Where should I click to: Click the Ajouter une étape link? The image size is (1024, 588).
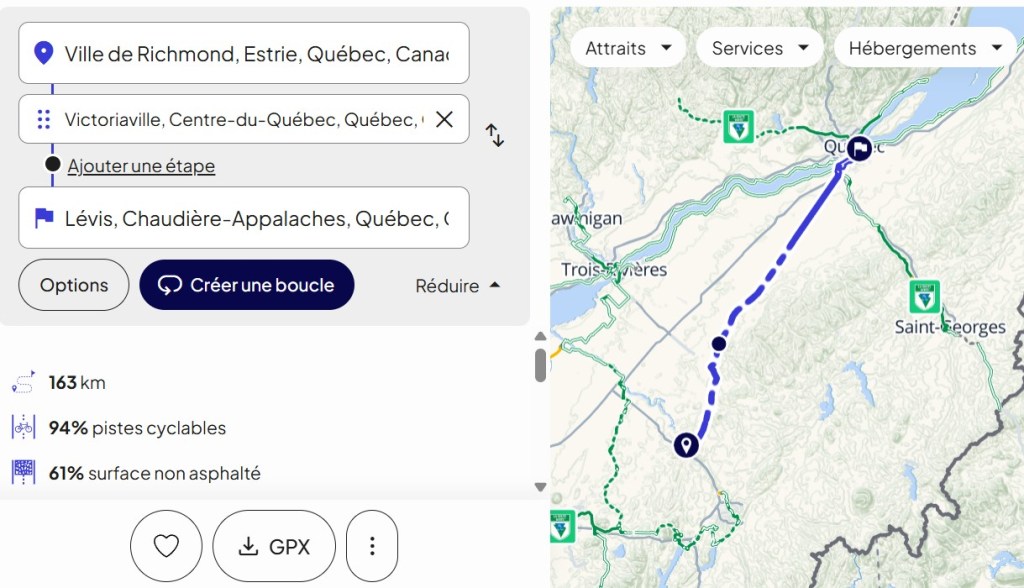(141, 166)
